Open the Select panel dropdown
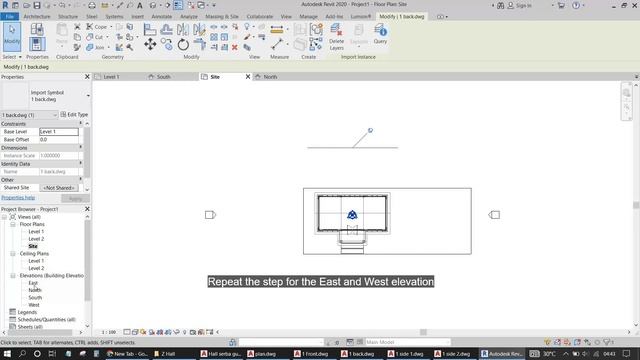Screen dimensions: 640x360 click(x=12, y=57)
